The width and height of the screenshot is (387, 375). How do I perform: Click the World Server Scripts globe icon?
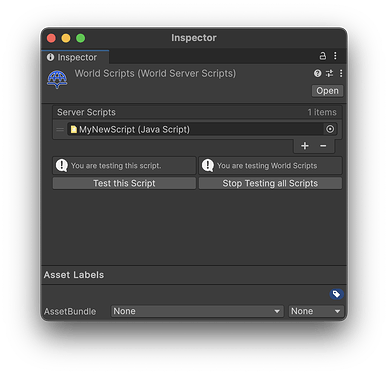57,79
